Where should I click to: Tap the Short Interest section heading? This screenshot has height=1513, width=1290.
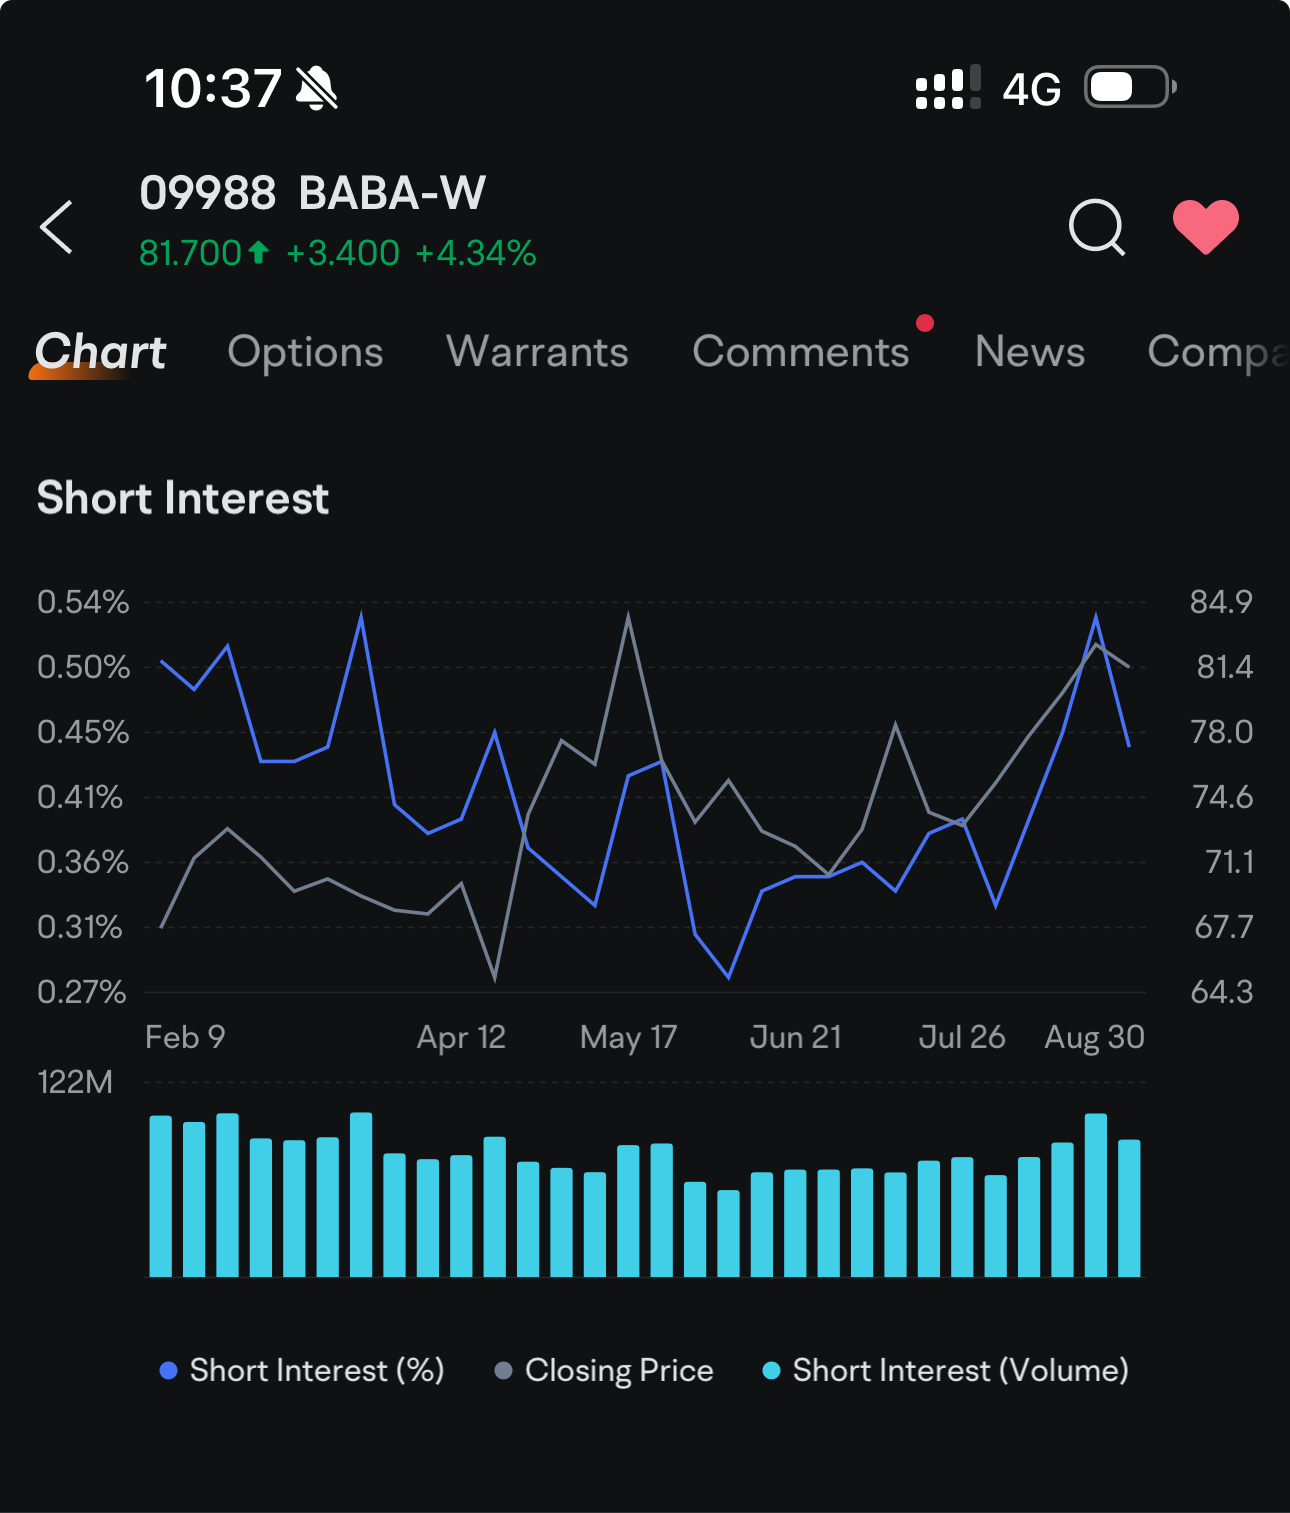(183, 498)
